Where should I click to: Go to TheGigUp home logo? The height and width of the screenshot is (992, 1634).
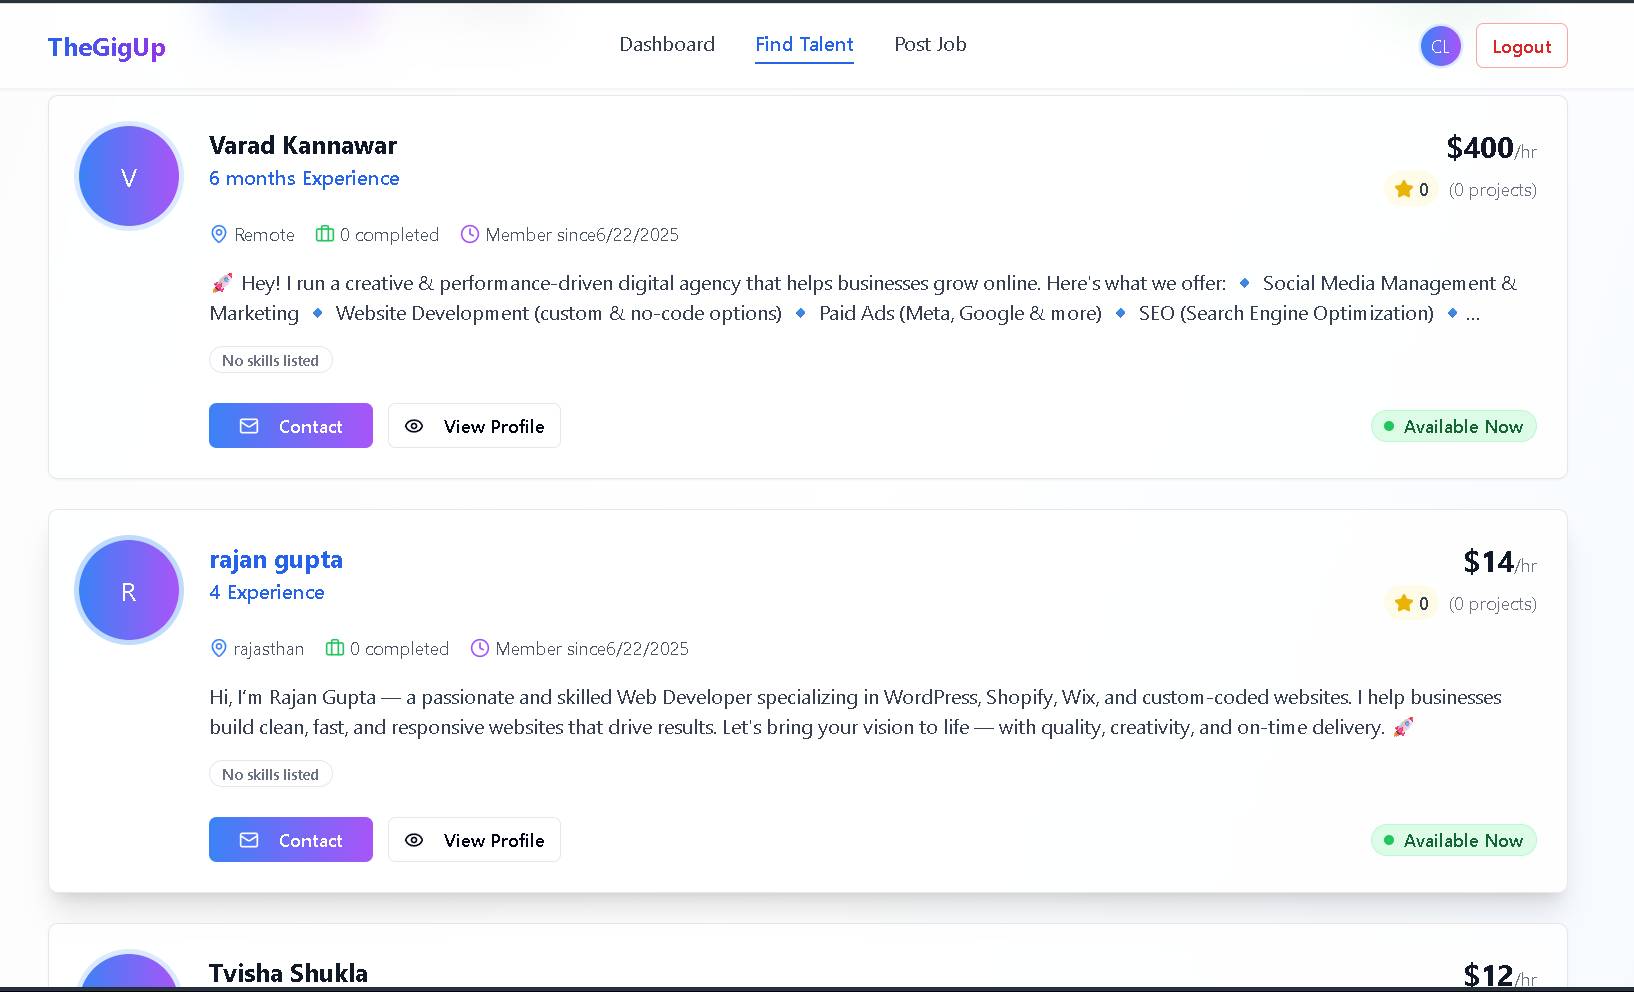pyautogui.click(x=107, y=47)
